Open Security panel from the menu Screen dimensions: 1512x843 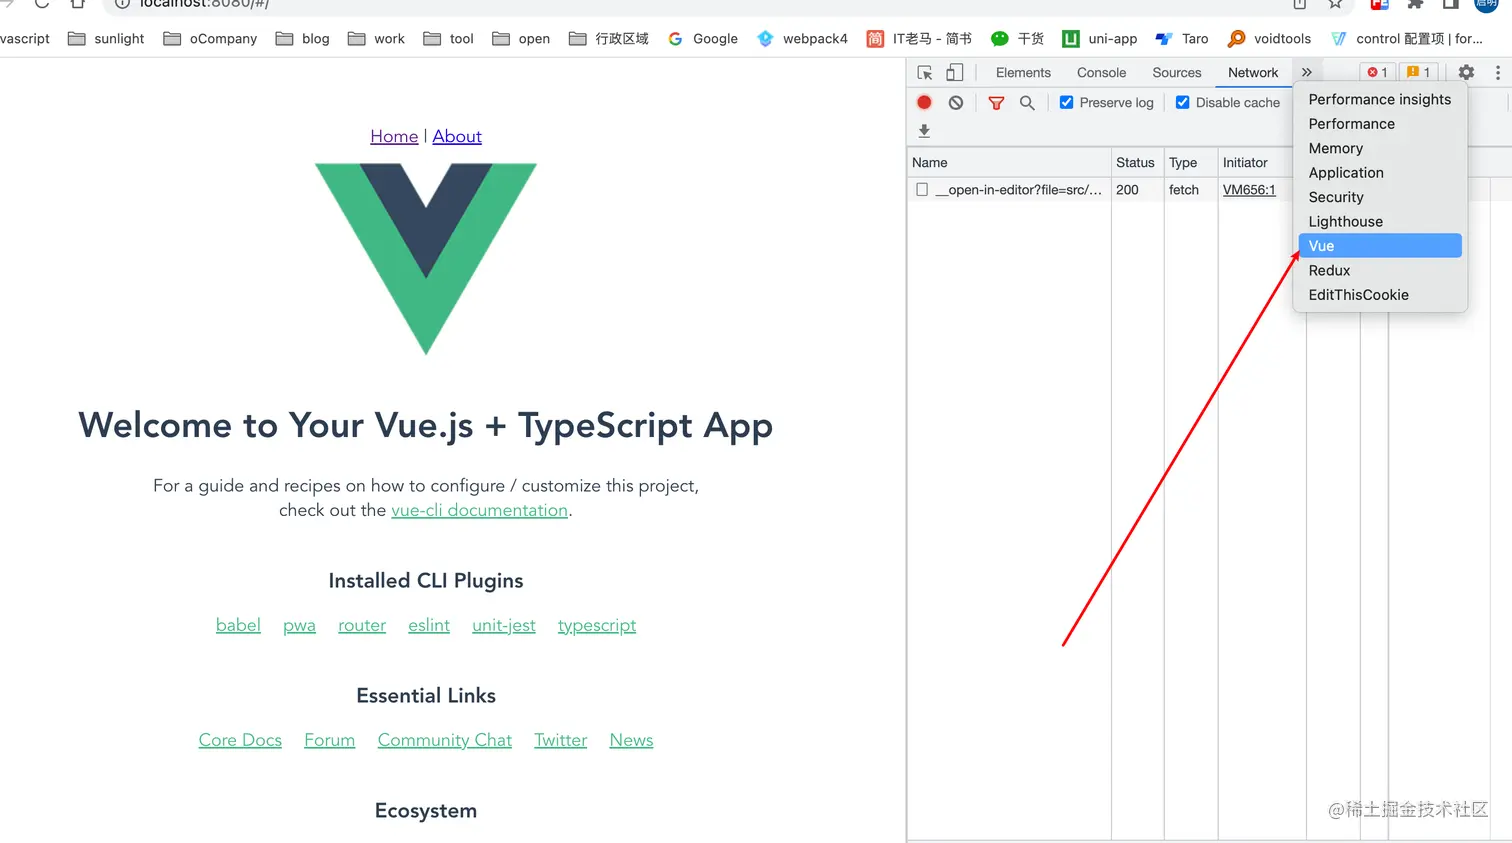pos(1380,197)
